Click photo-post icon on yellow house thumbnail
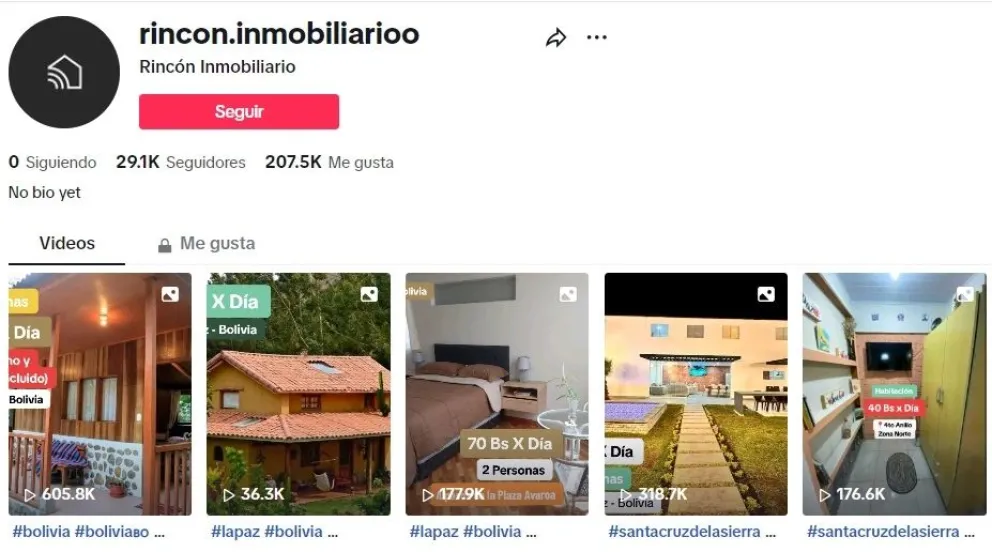This screenshot has width=992, height=552. coord(369,294)
